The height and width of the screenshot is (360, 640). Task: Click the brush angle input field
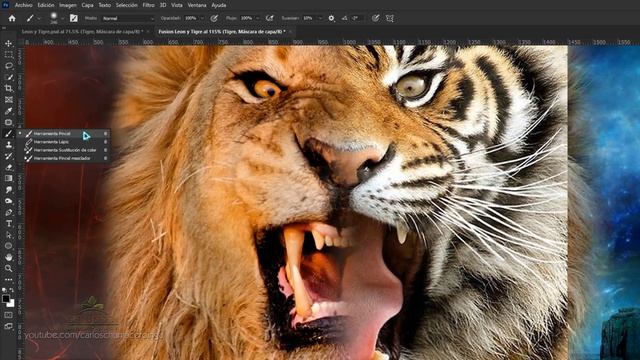358,18
